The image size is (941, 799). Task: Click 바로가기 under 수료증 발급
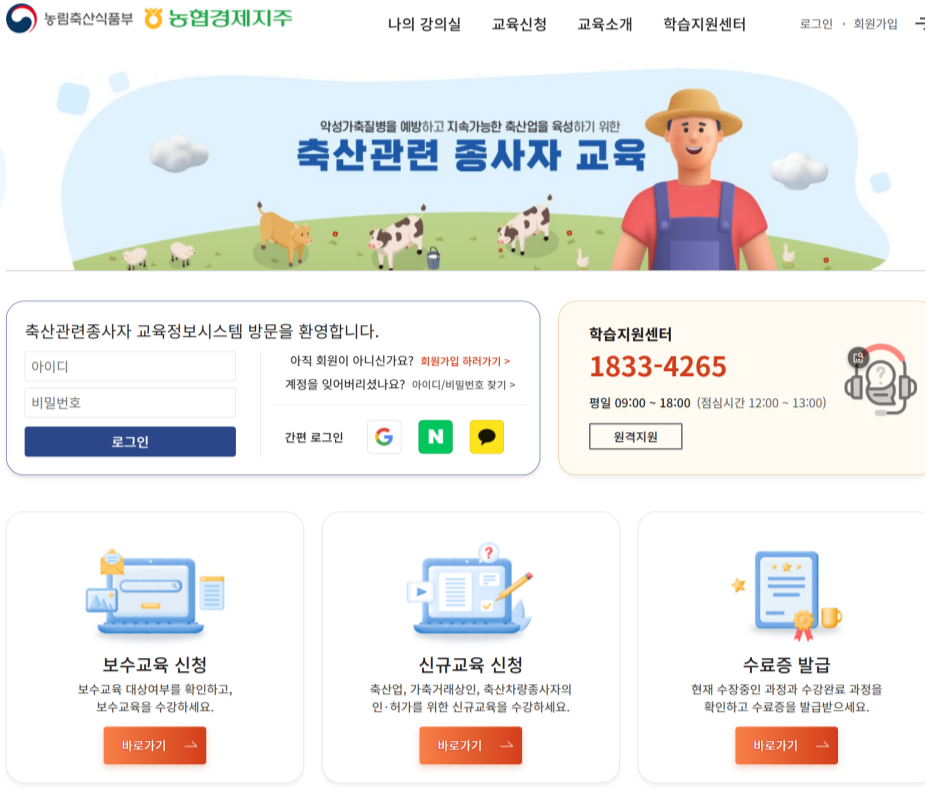coord(786,746)
